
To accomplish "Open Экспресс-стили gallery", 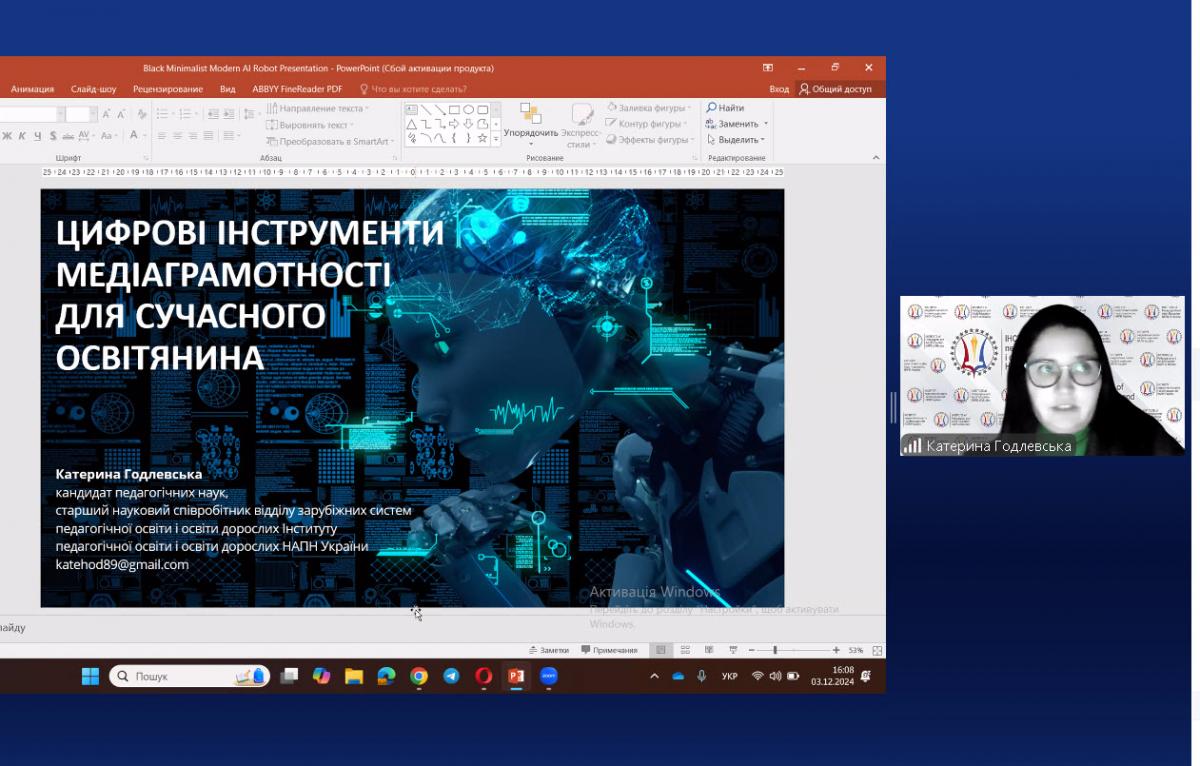I will (x=581, y=127).
